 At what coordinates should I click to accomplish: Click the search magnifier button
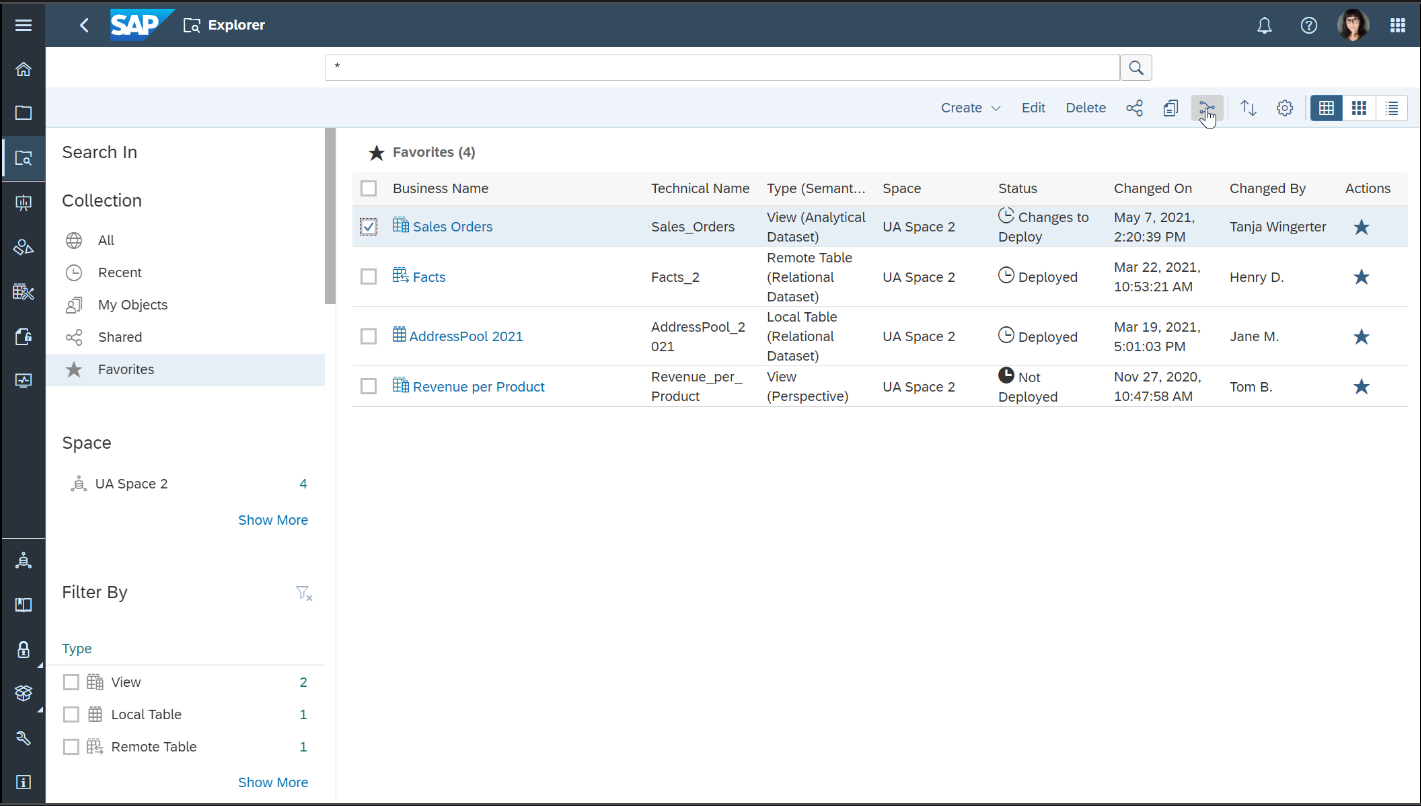coord(1136,67)
